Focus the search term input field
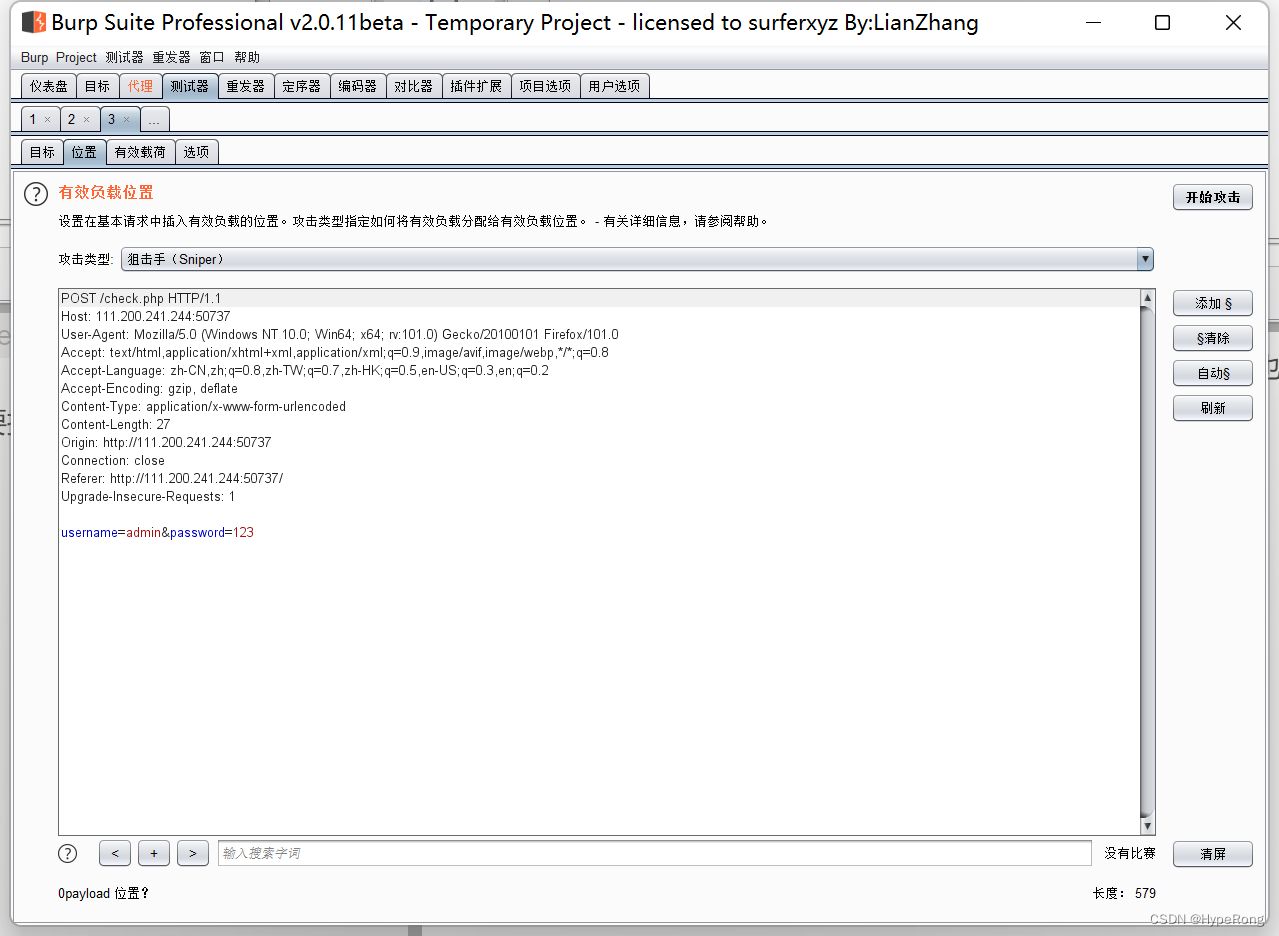 coord(655,853)
